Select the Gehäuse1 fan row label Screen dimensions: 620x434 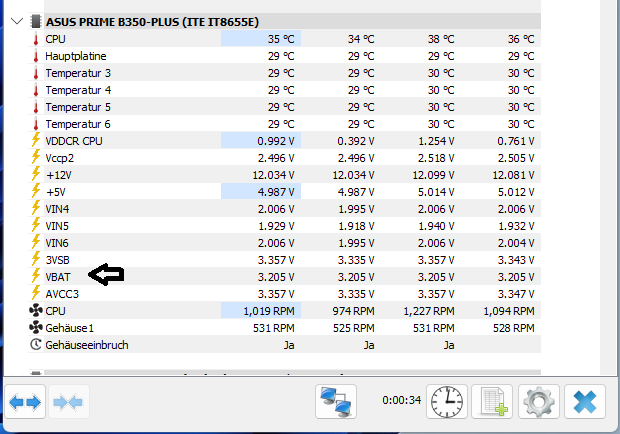[x=70, y=328]
